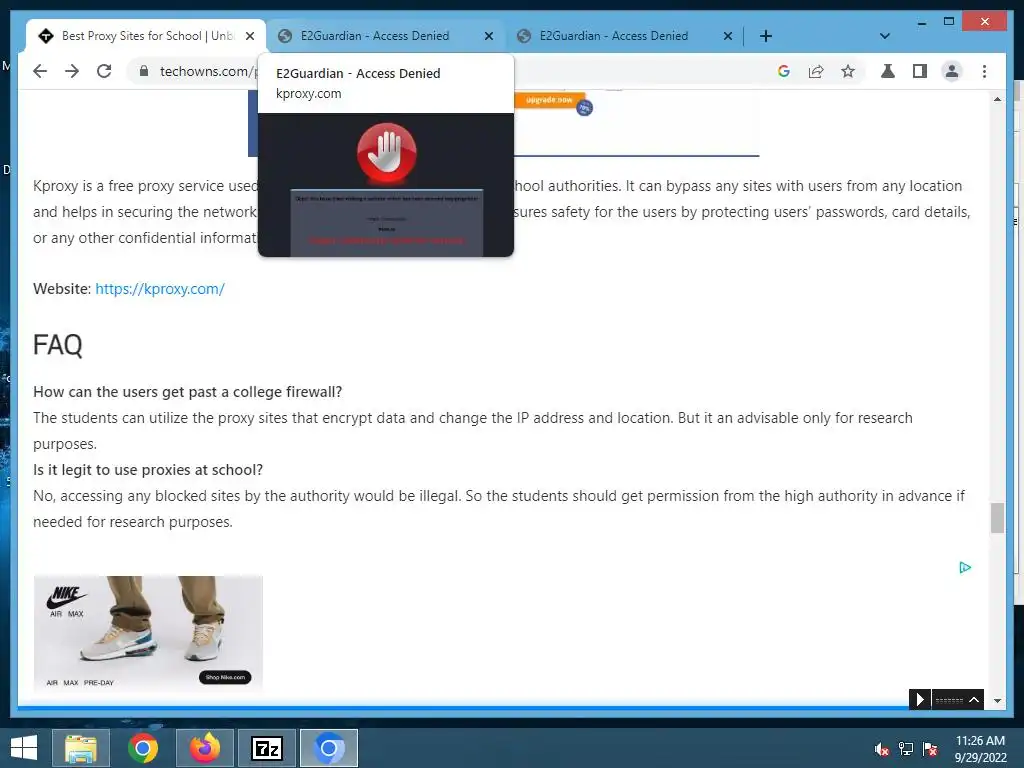Expand the bottom ad bar chevron
1024x768 pixels.
[974, 699]
